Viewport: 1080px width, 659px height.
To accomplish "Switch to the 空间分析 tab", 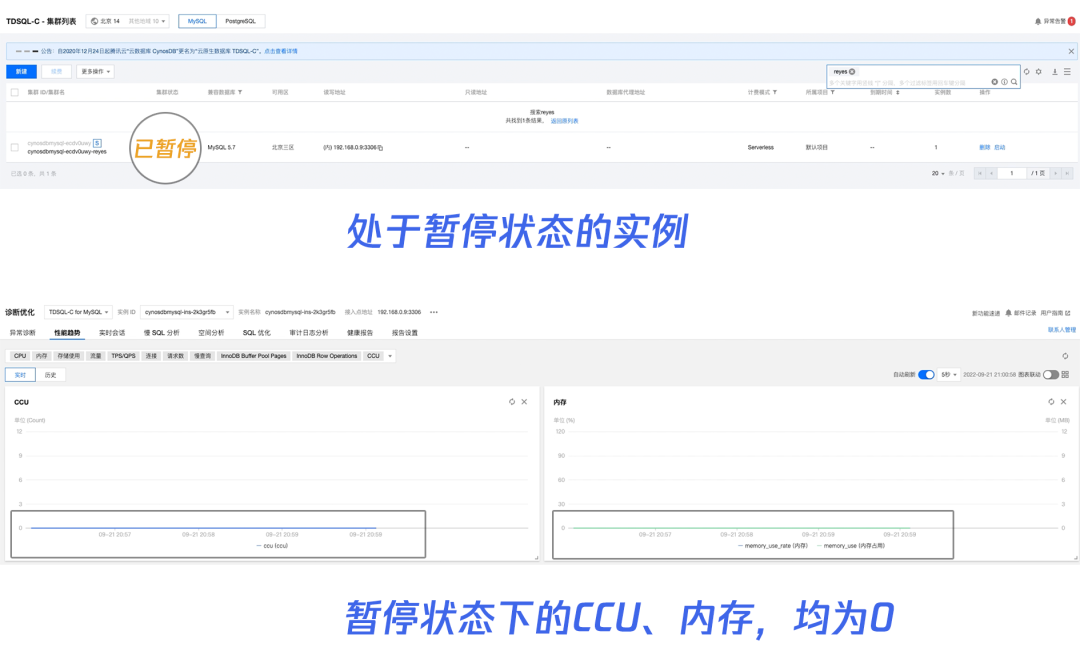I will tap(211, 333).
